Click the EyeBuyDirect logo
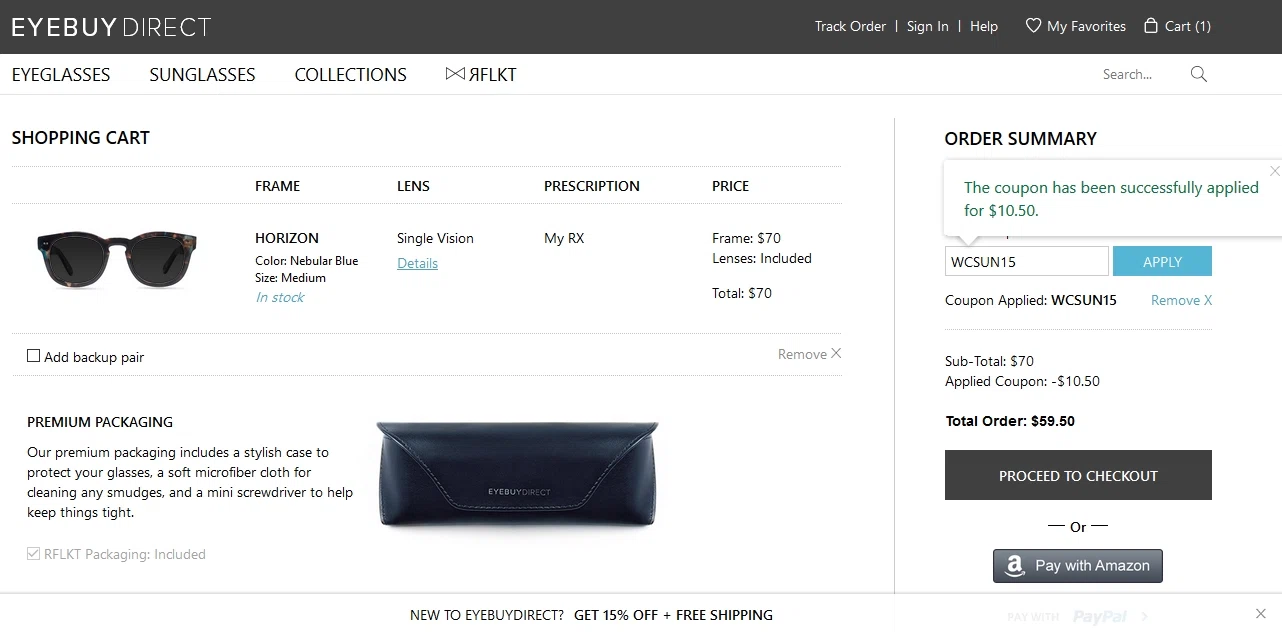Viewport: 1282px width, 632px height. pyautogui.click(x=111, y=27)
